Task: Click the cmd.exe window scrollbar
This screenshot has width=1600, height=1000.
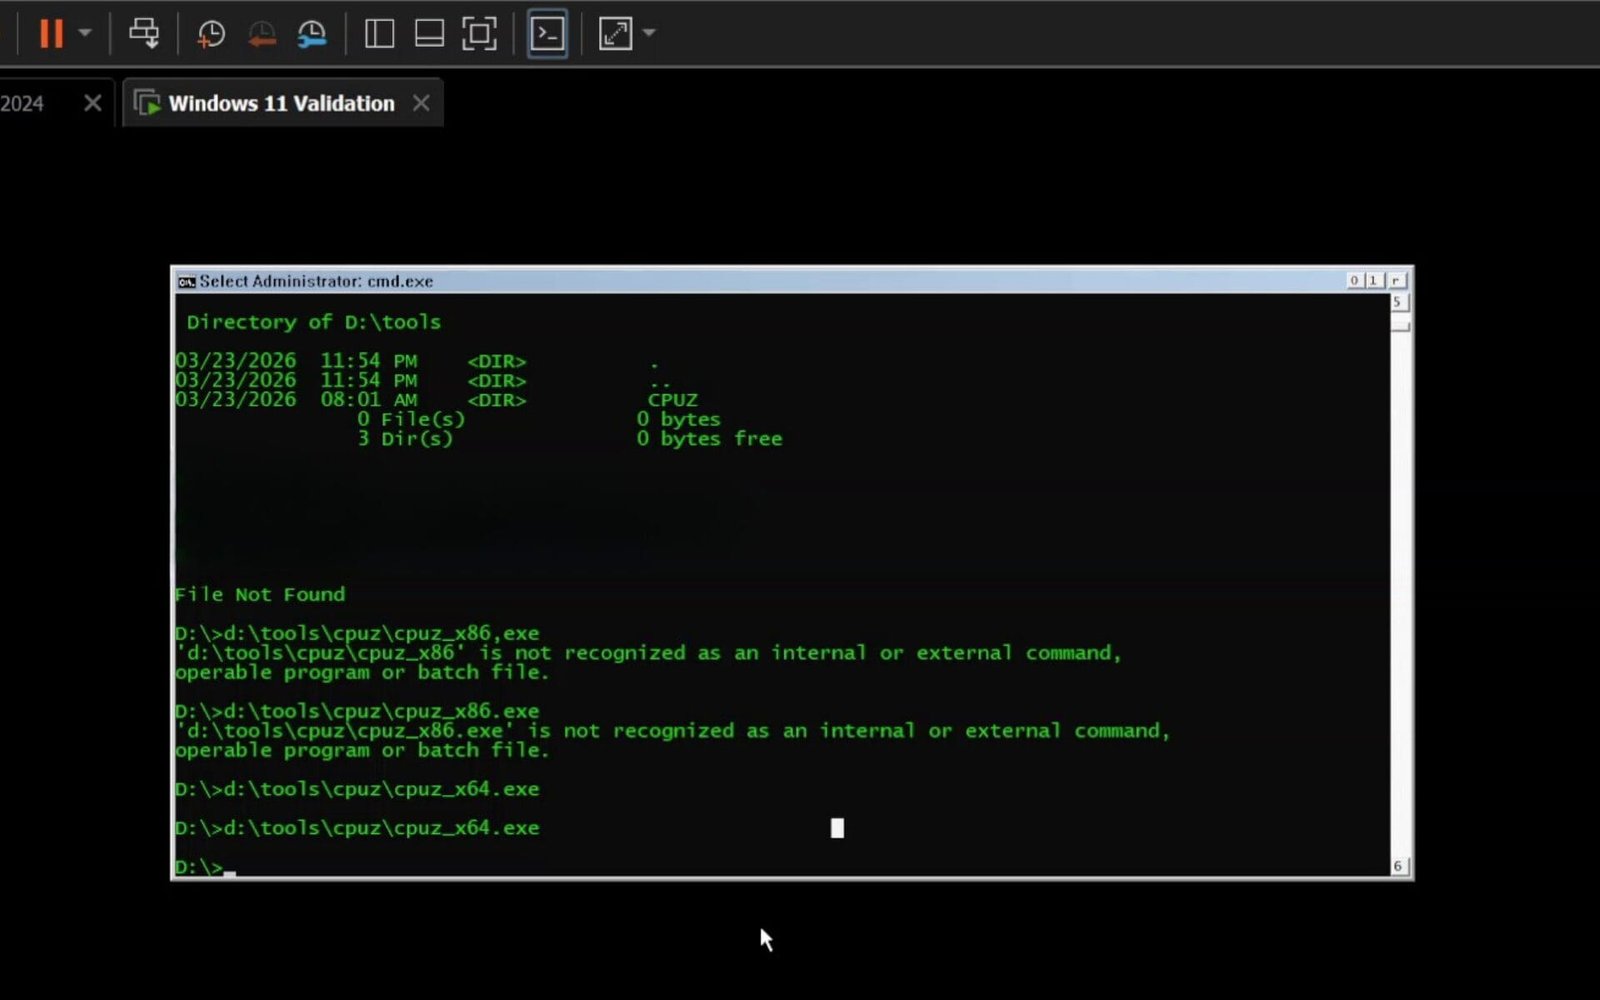Action: click(x=1396, y=580)
